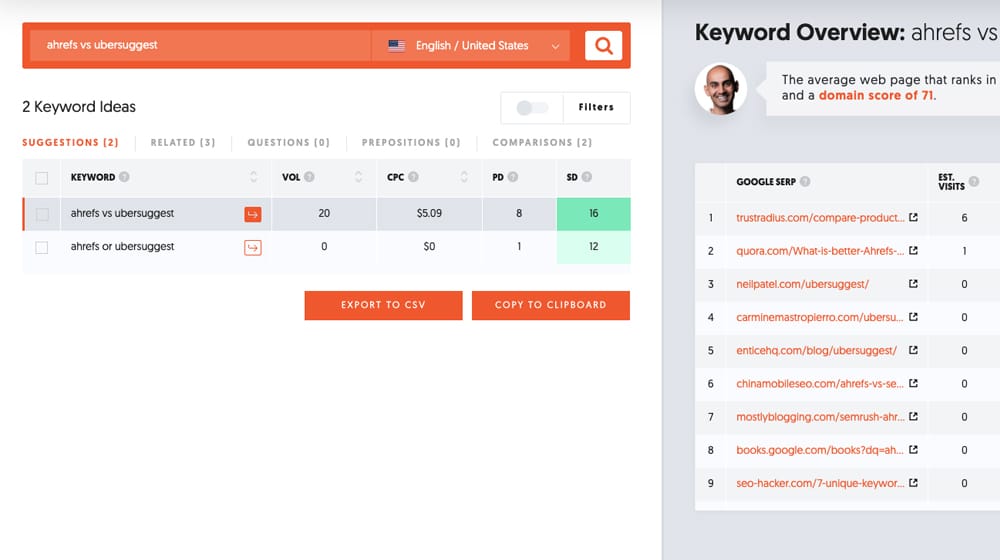This screenshot has width=1000, height=560.
Task: Click EXPORT TO CSV button
Action: [383, 305]
